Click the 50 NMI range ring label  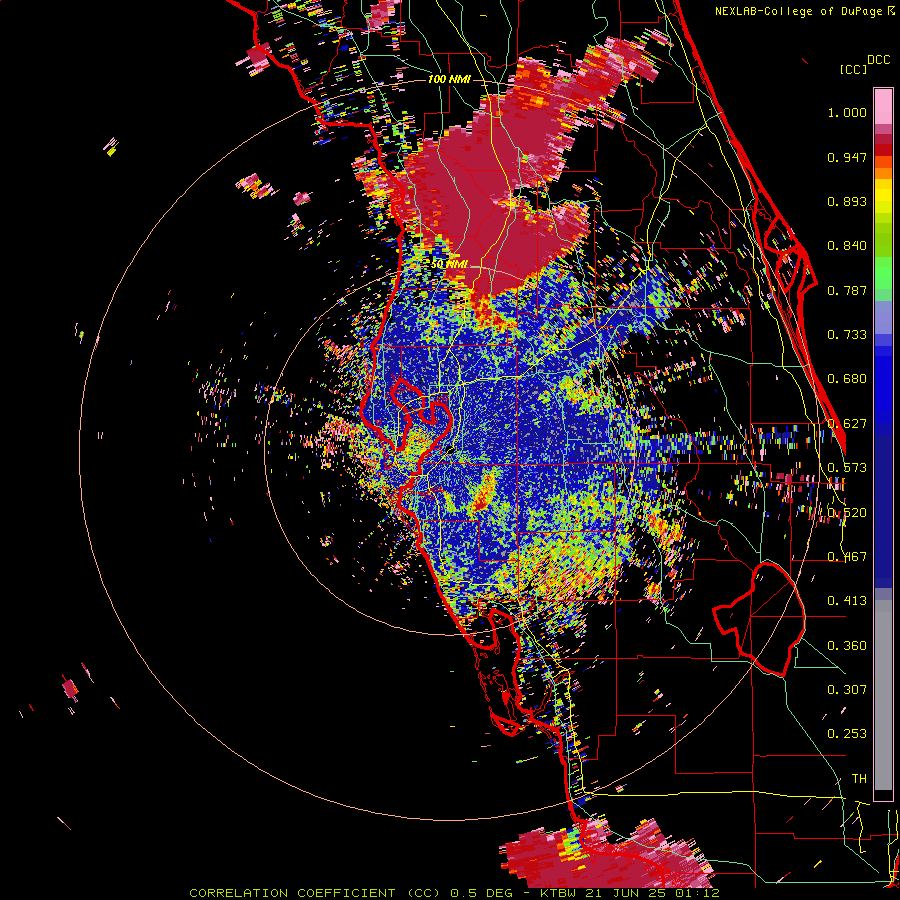pyautogui.click(x=449, y=264)
